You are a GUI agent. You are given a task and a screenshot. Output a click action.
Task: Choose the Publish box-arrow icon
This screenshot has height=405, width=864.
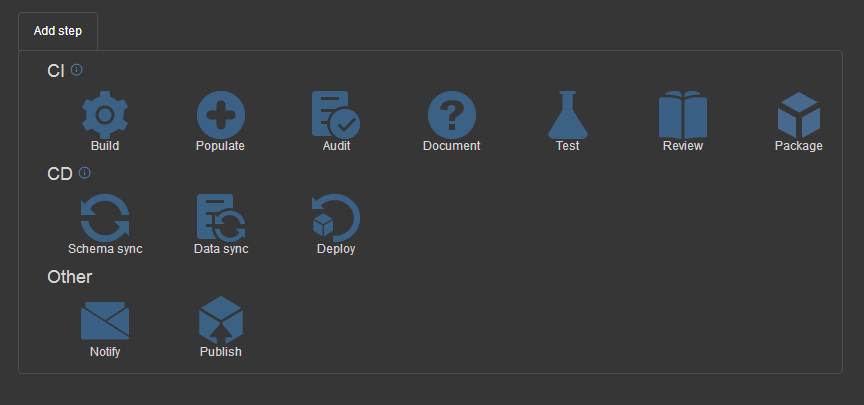(220, 320)
